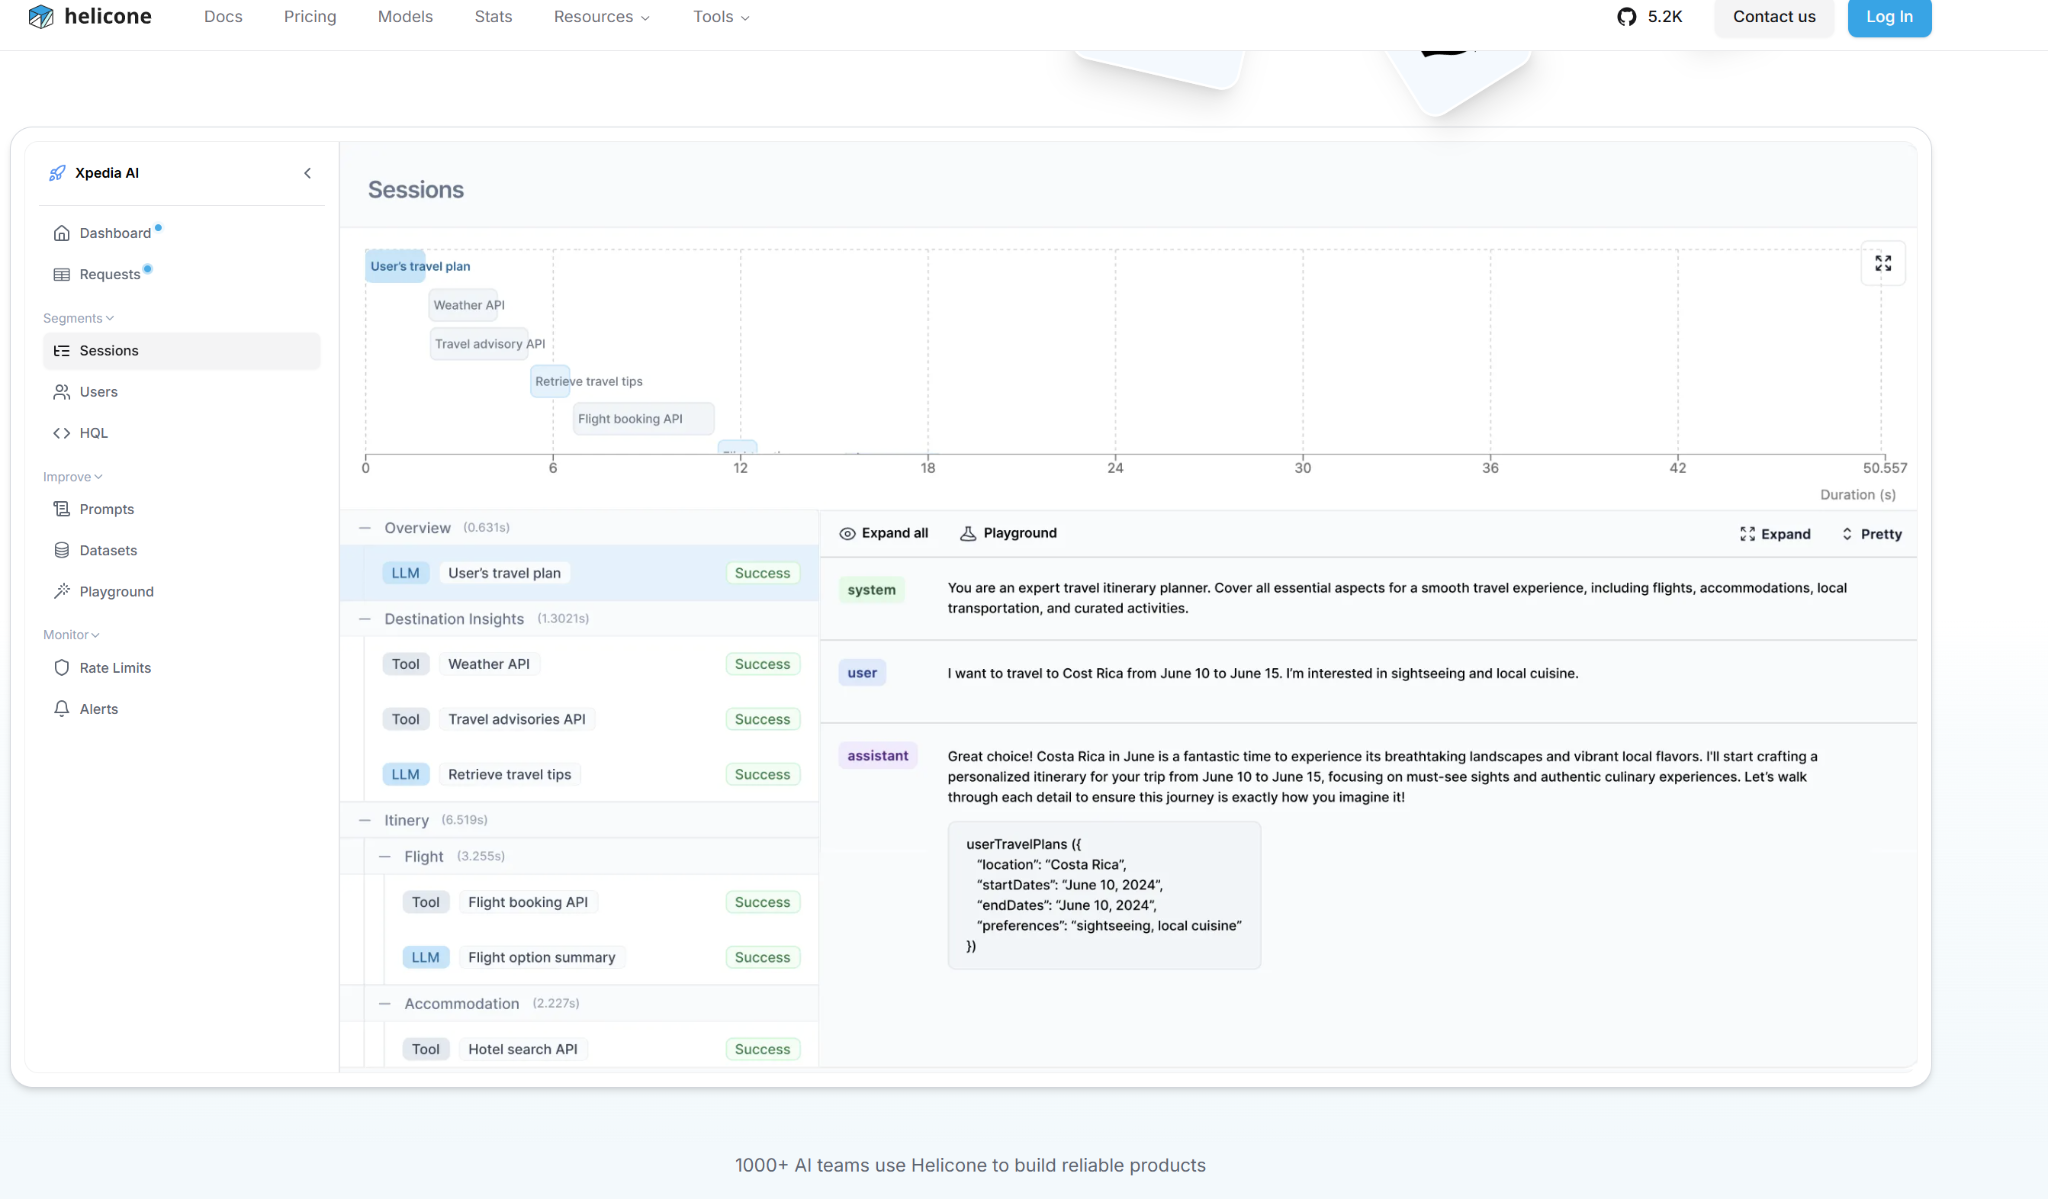The height and width of the screenshot is (1199, 2048).
Task: Select the Retrieve travel tips row
Action: click(590, 774)
